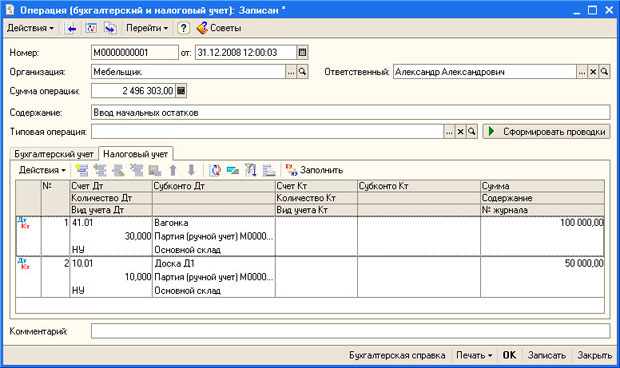Click the help question mark icon
The width and height of the screenshot is (620, 368).
pyautogui.click(x=183, y=28)
